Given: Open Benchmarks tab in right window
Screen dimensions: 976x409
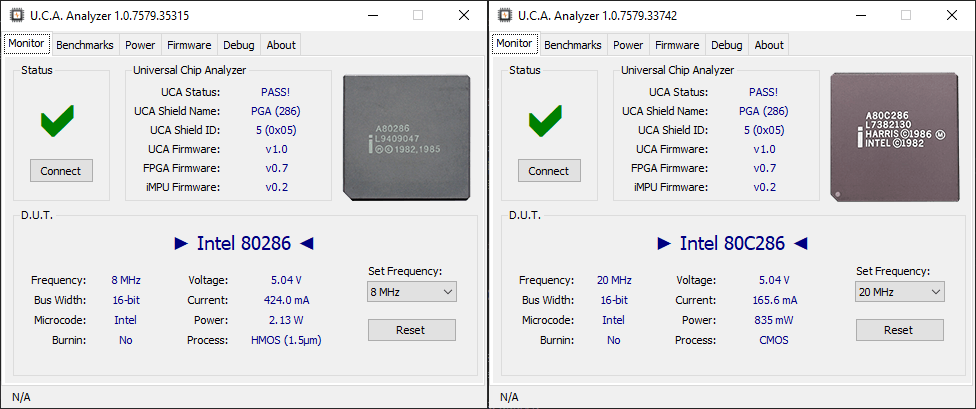Looking at the screenshot, I should [x=573, y=45].
